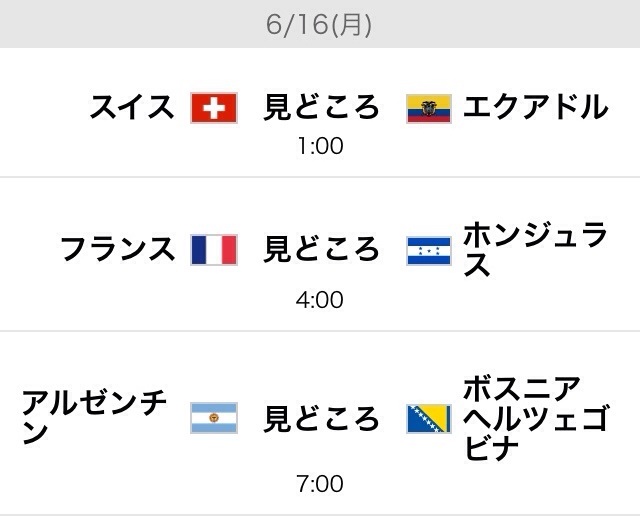Open the フランス team name

118,249
